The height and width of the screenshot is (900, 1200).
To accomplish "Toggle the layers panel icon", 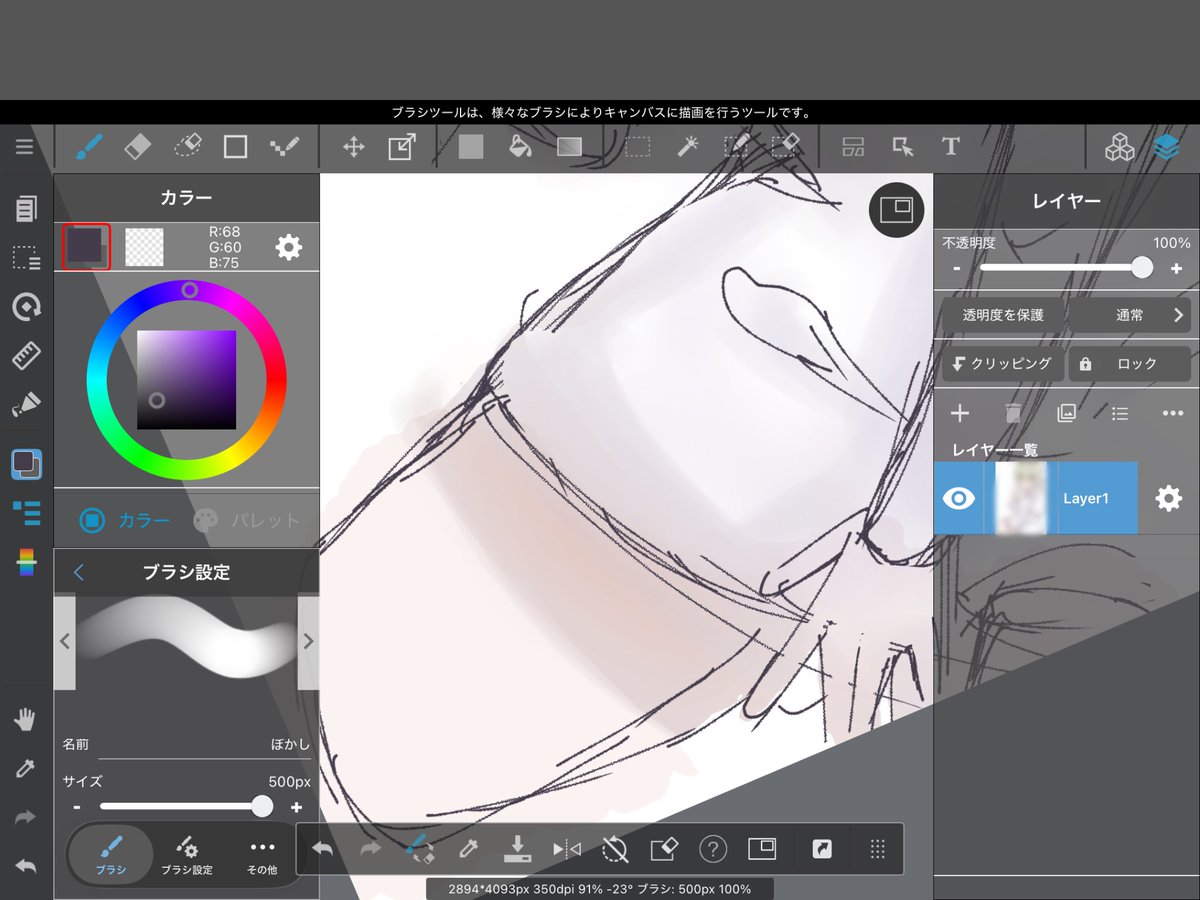I will (1166, 147).
